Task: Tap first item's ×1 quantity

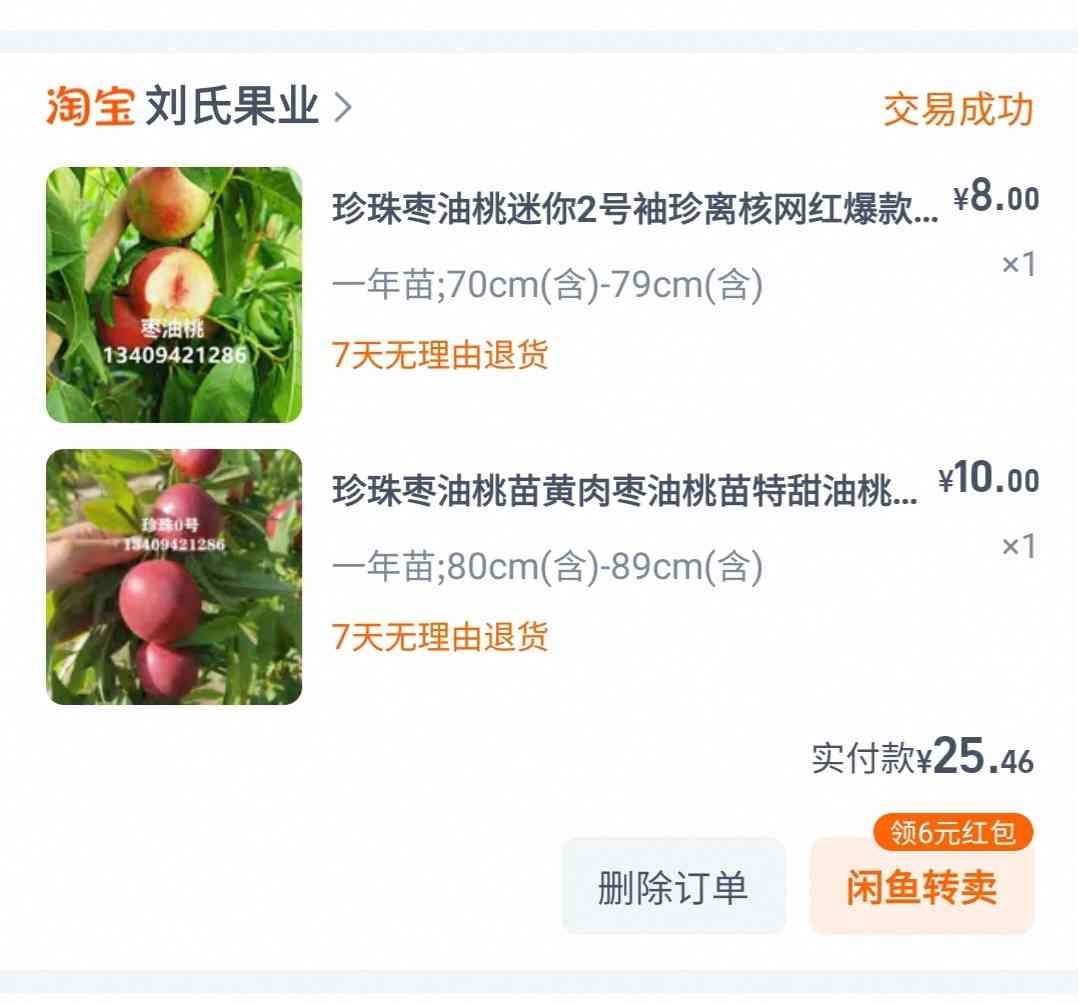Action: 1018,264
